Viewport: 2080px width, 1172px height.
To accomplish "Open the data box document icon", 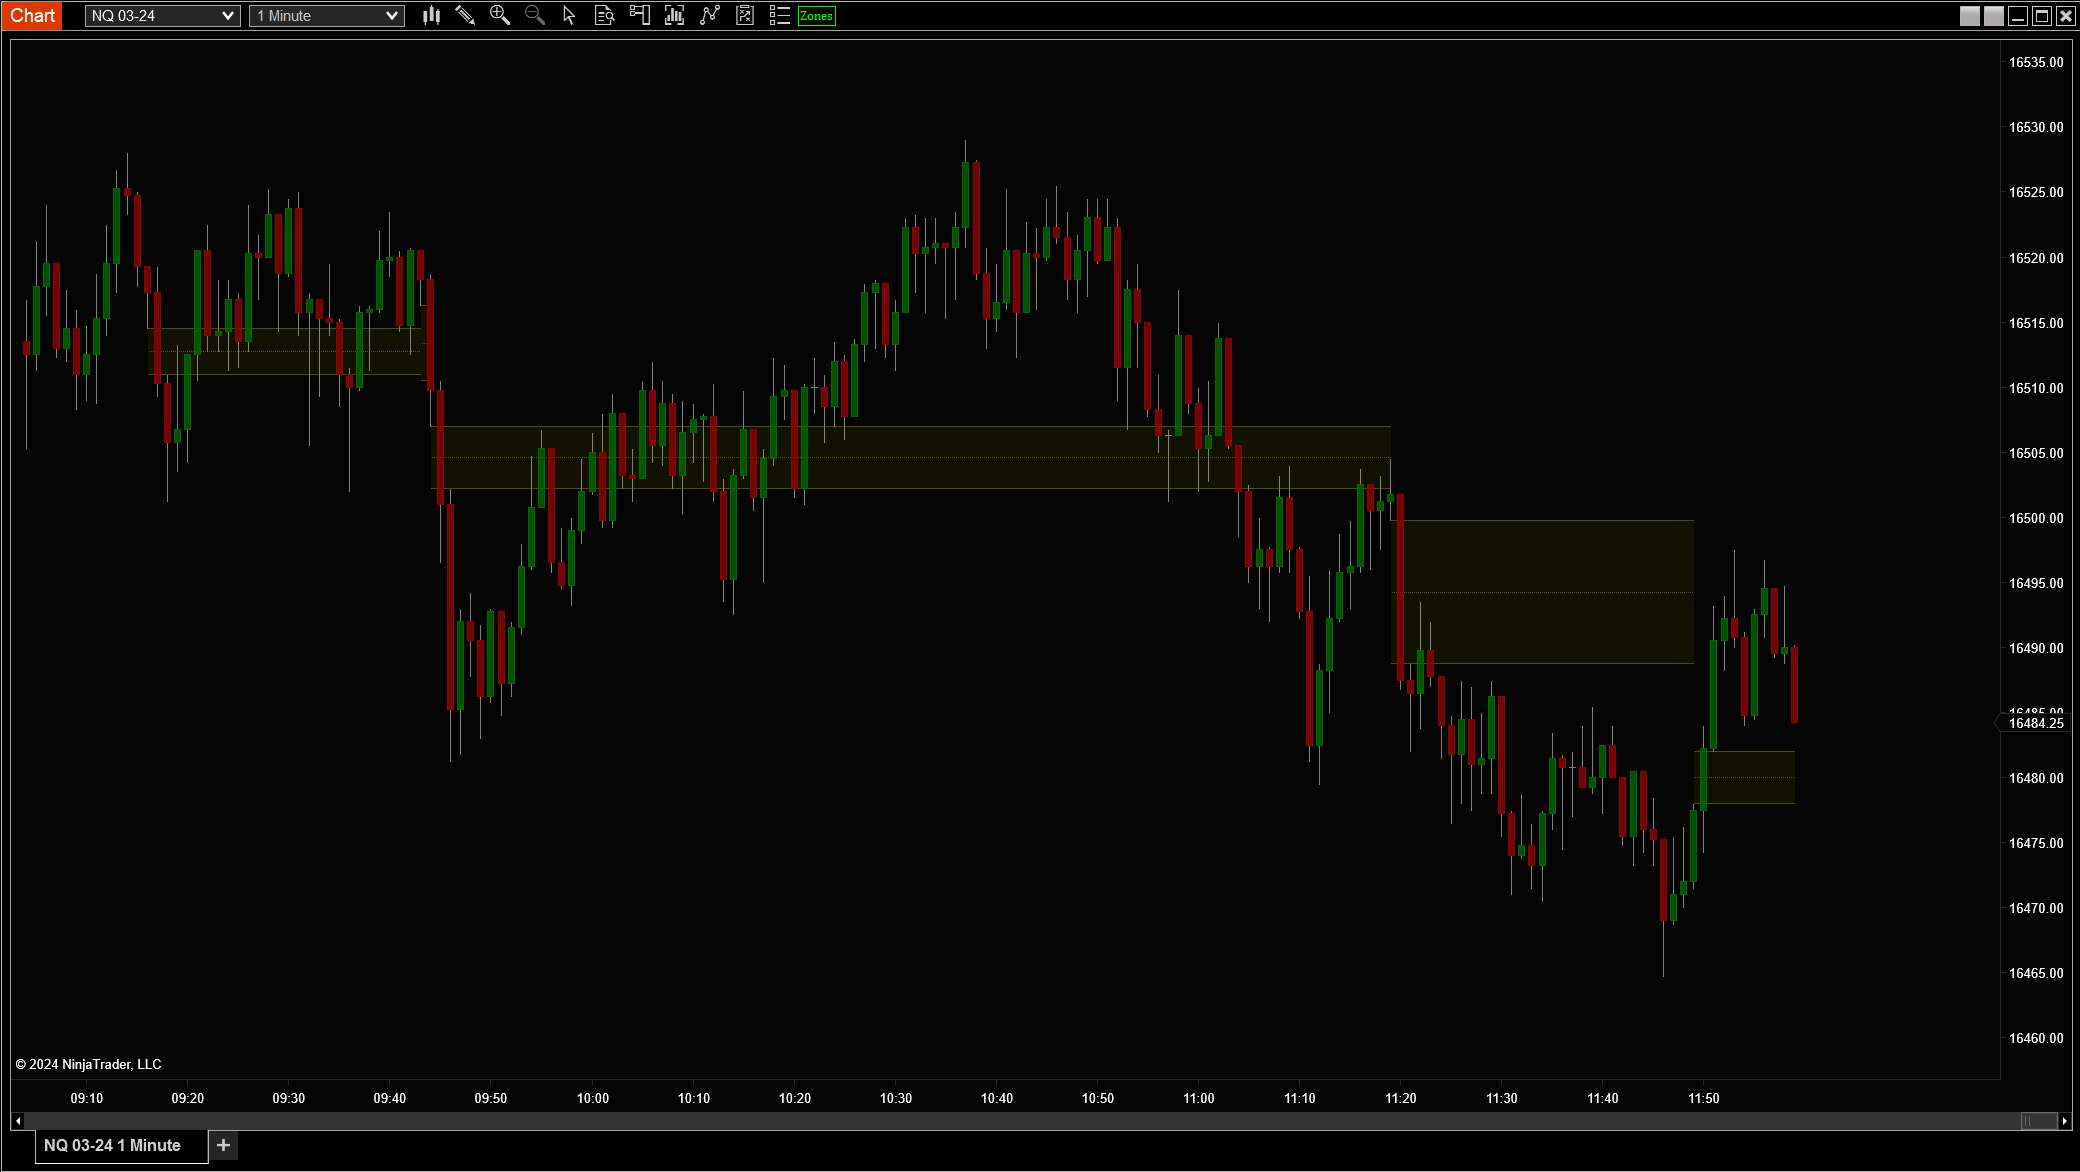I will pos(604,15).
